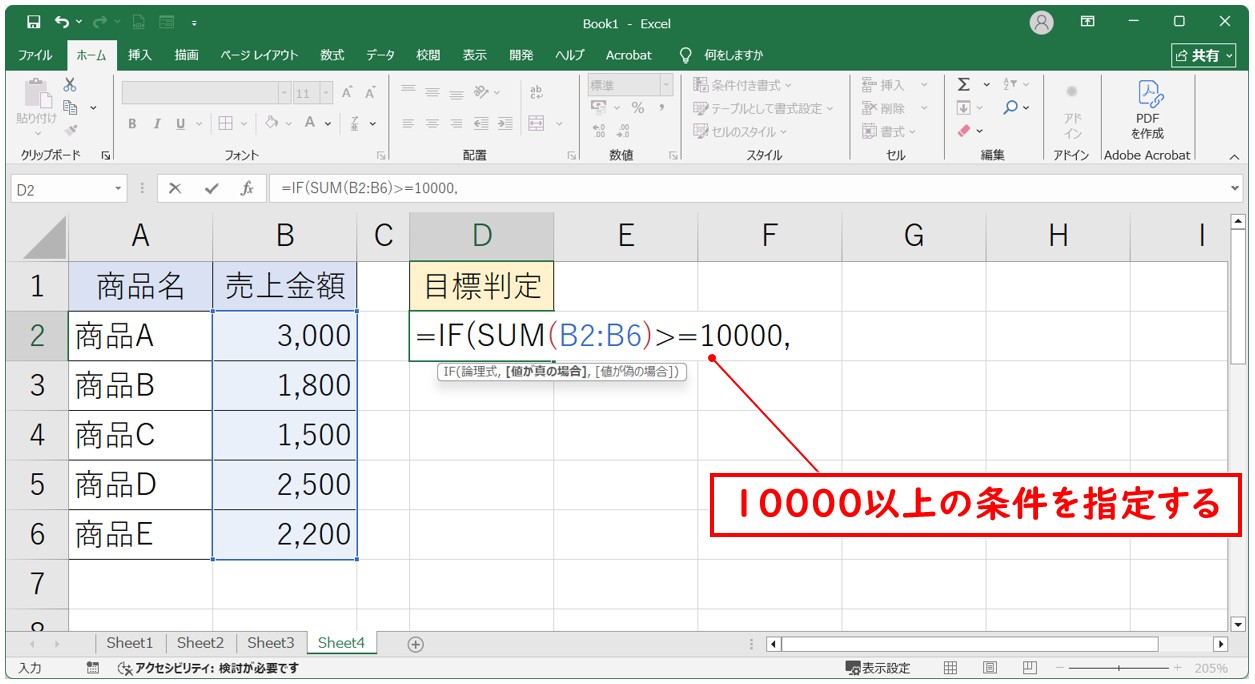This screenshot has height=684, width=1255.
Task: Select cell B4 containing 1,500
Action: 285,435
